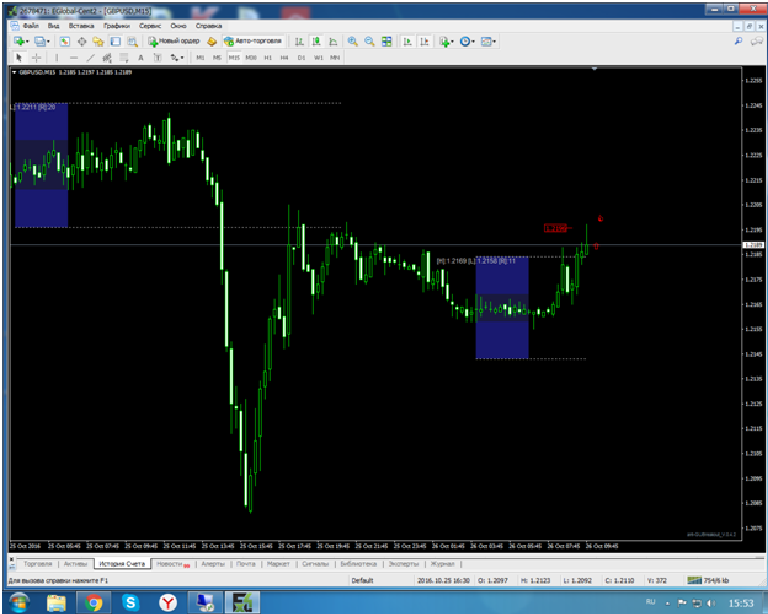
Task: Switch chart to line chart mode
Action: [x=334, y=42]
